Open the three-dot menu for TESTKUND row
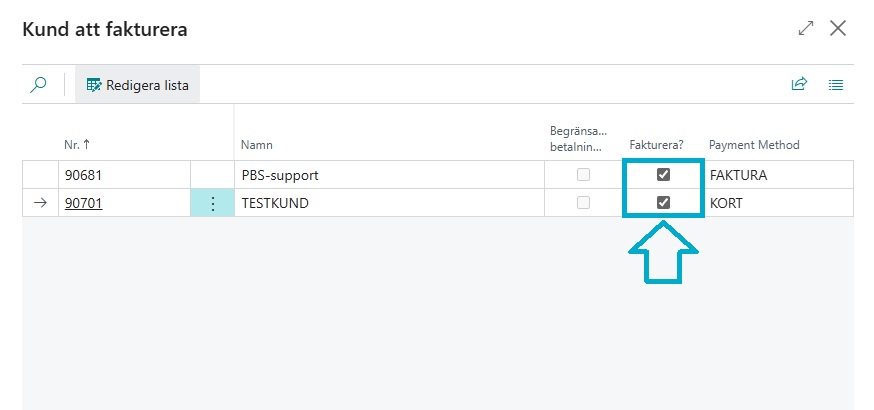Screen dimensions: 874x410 coord(212,203)
